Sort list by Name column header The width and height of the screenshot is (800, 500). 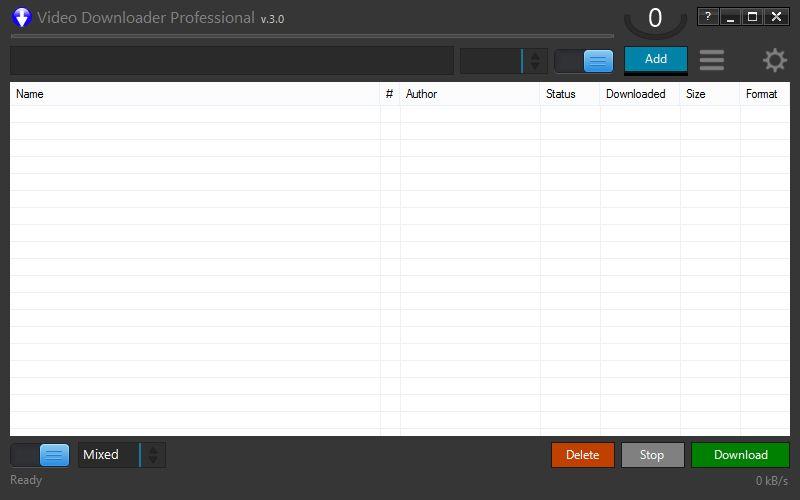click(195, 94)
